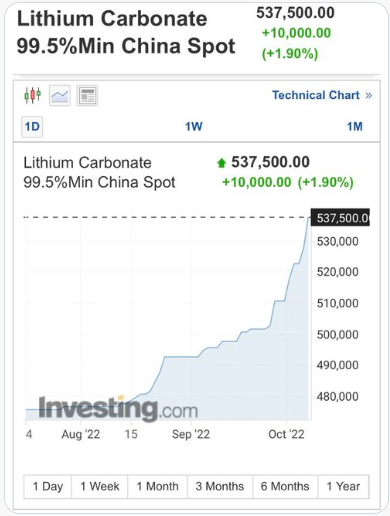Open the news layout icon

point(87,95)
